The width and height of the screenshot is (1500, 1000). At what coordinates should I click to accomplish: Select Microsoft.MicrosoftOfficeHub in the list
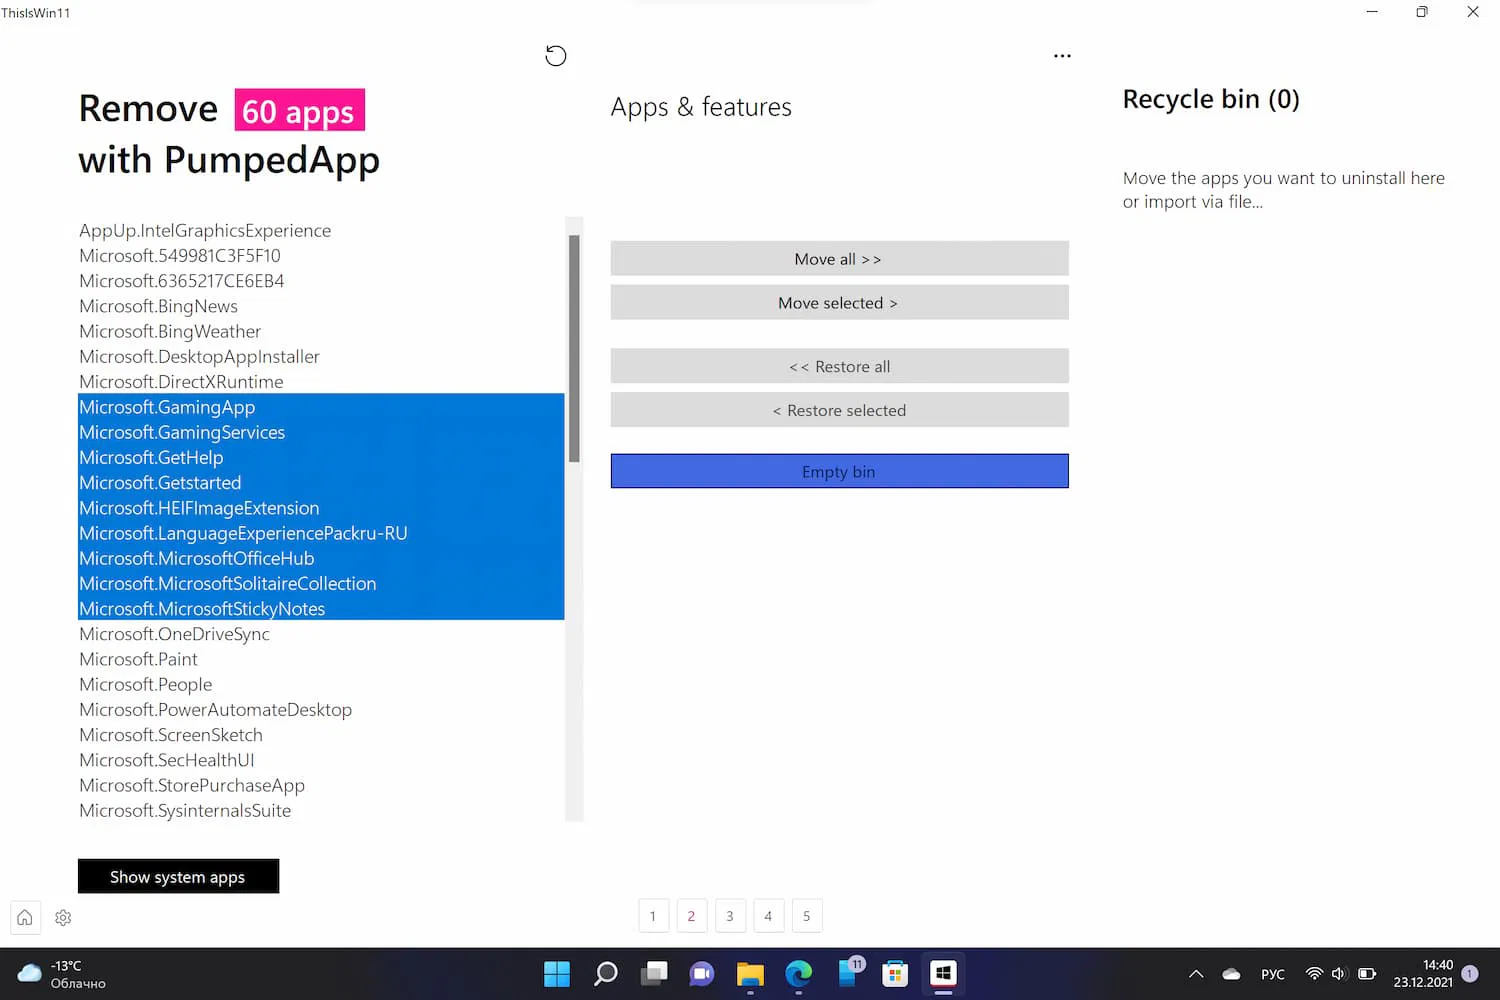pyautogui.click(x=321, y=558)
